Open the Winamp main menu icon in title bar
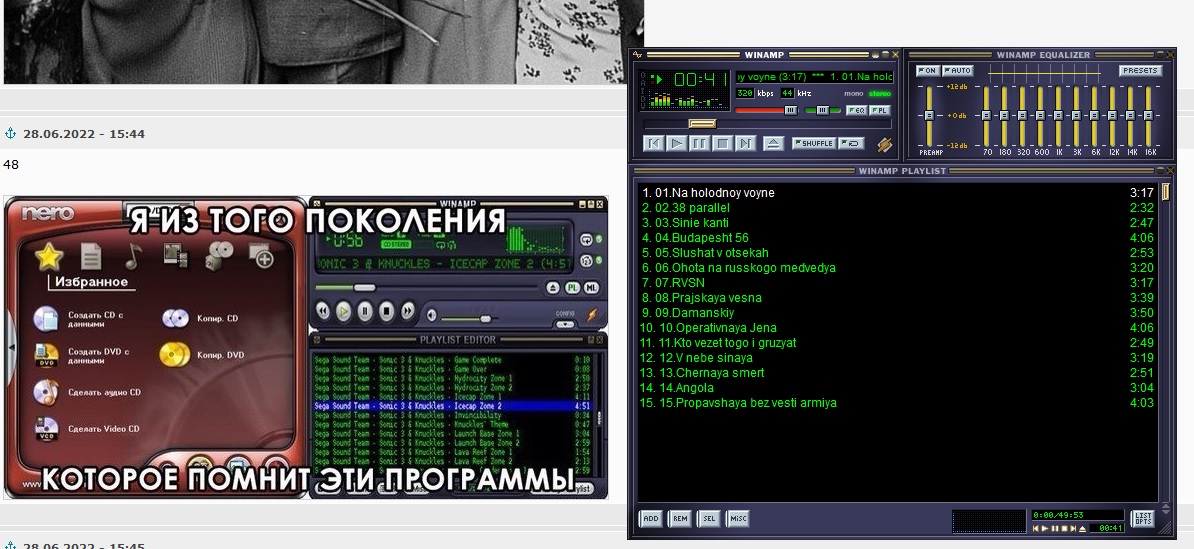The image size is (1194, 549). tap(637, 55)
